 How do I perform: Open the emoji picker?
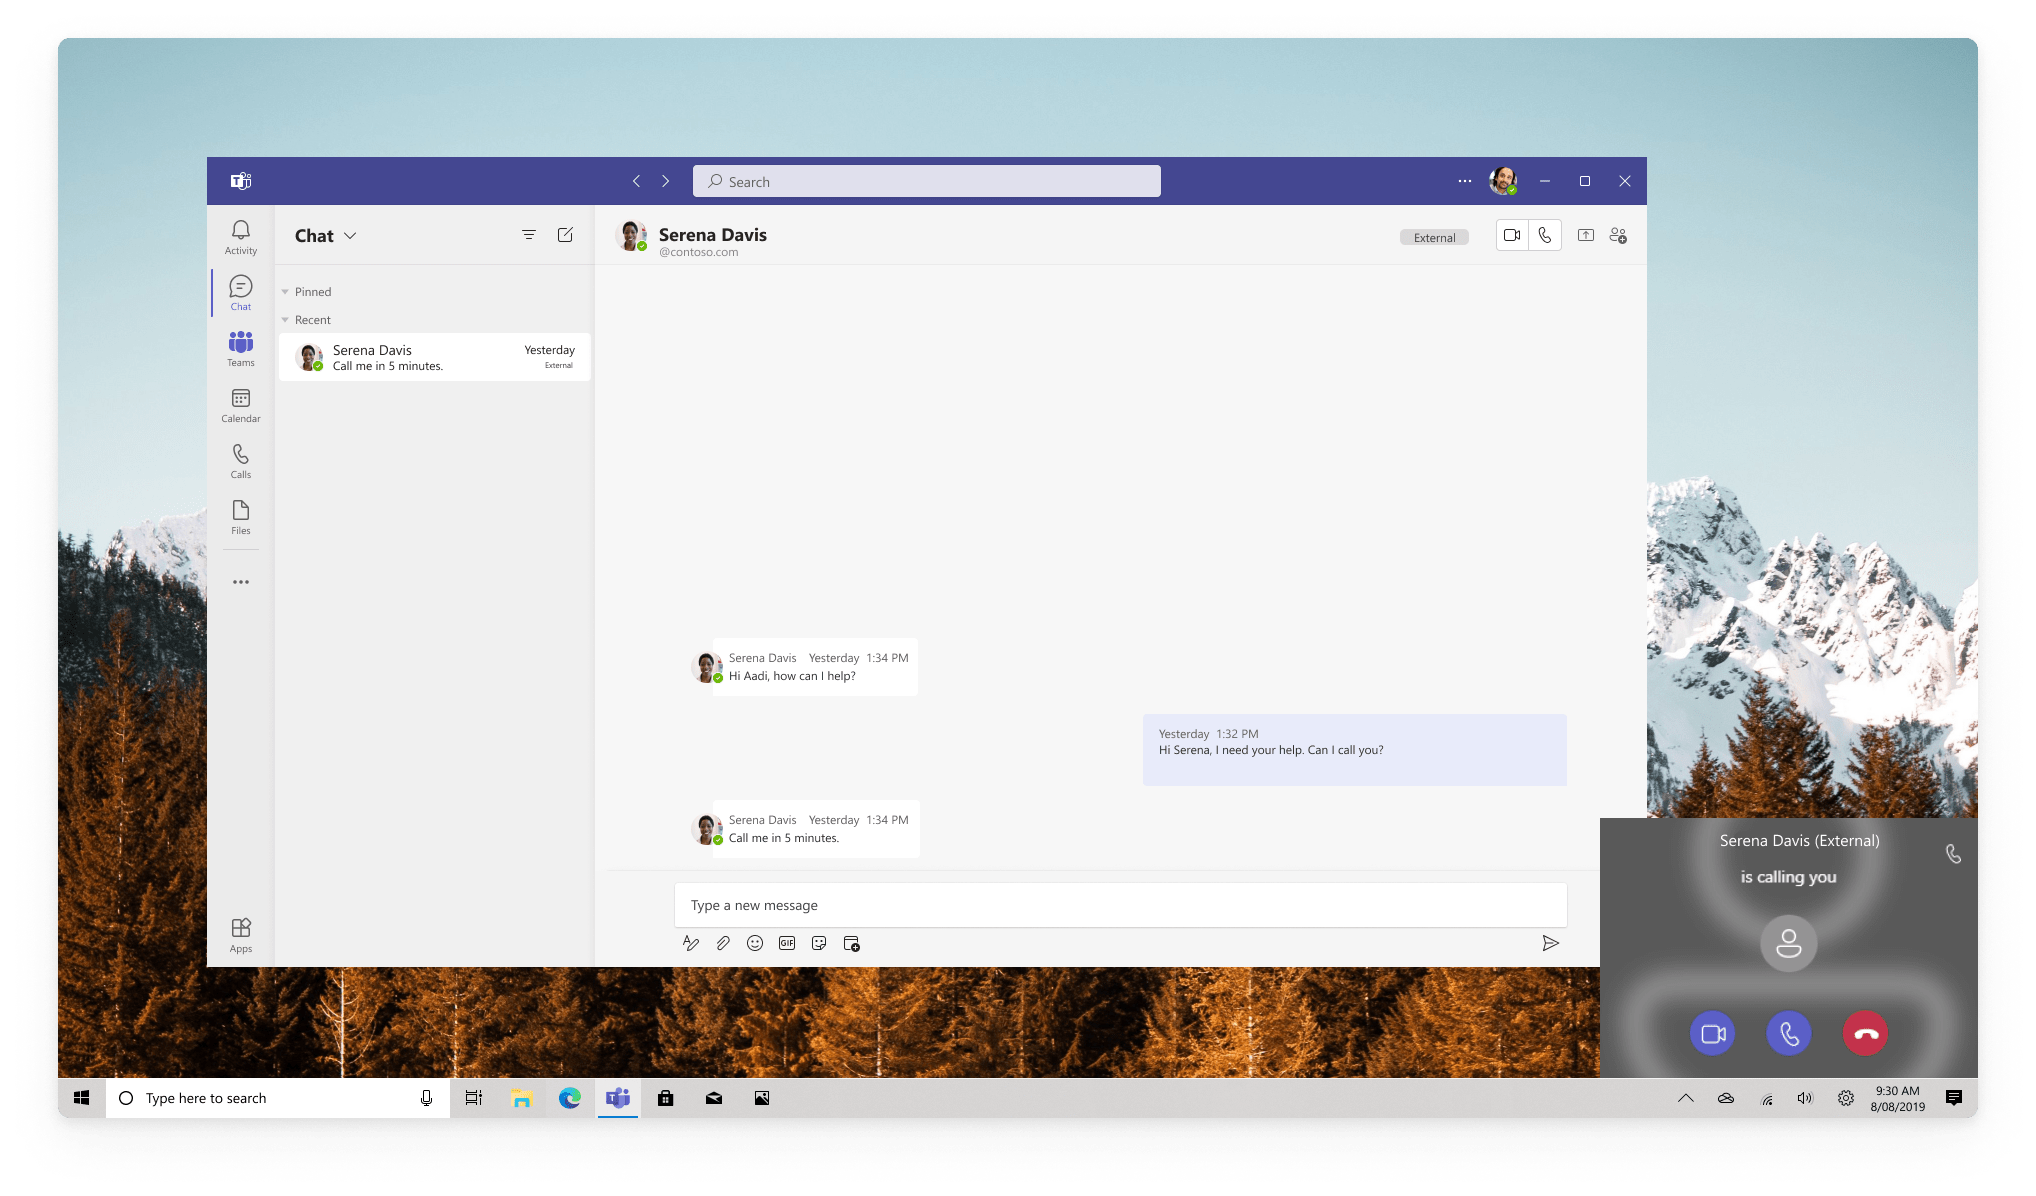(755, 943)
